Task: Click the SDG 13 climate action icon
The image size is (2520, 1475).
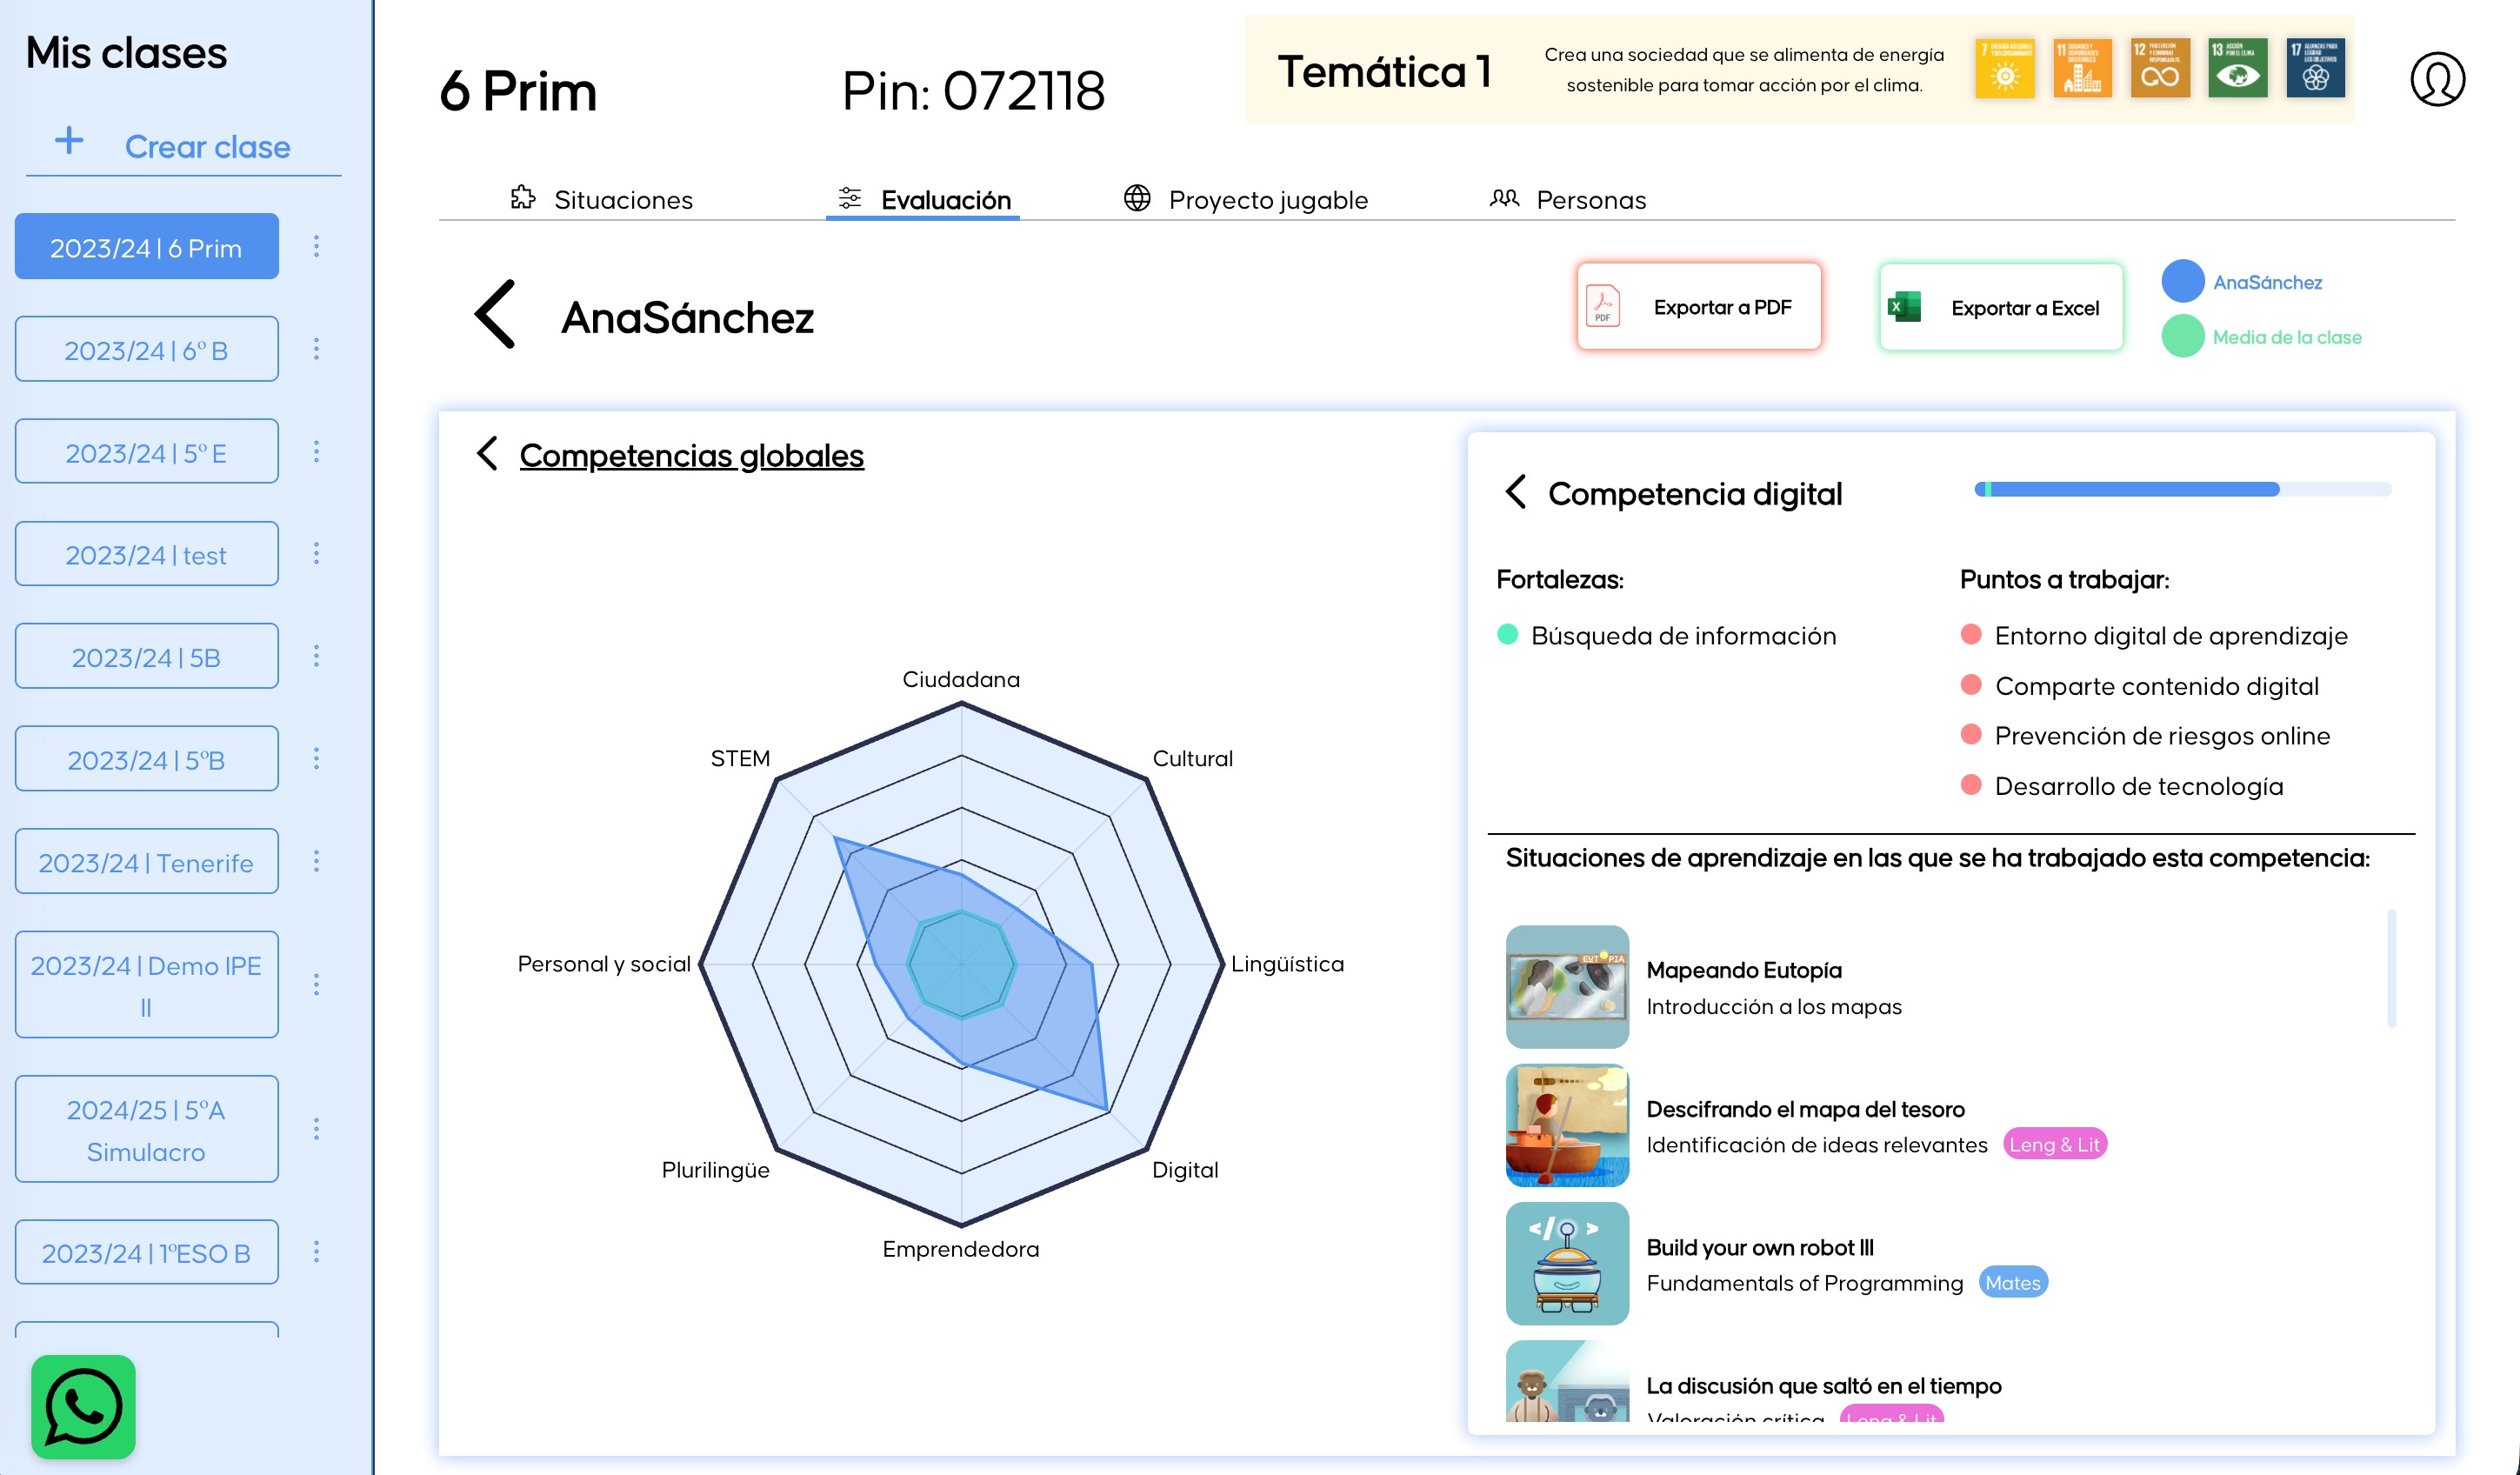Action: tap(2237, 68)
